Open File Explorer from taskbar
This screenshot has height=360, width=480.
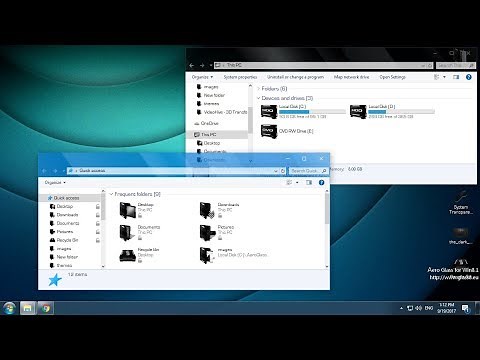pos(28,308)
